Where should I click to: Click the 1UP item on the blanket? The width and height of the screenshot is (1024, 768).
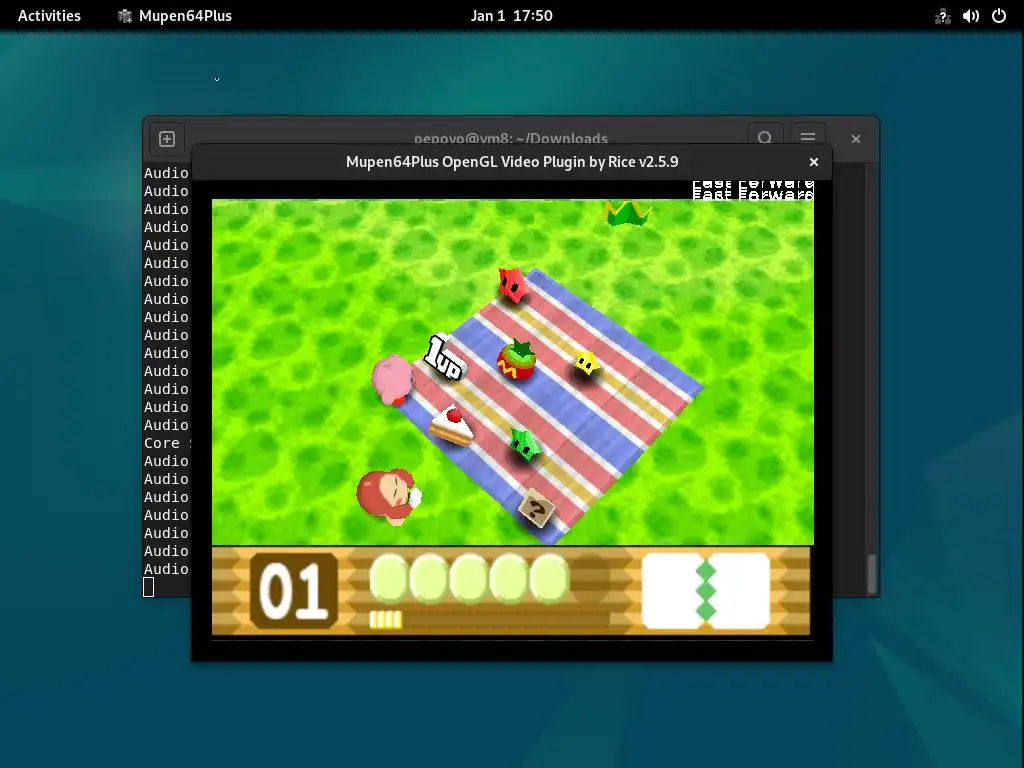point(444,357)
